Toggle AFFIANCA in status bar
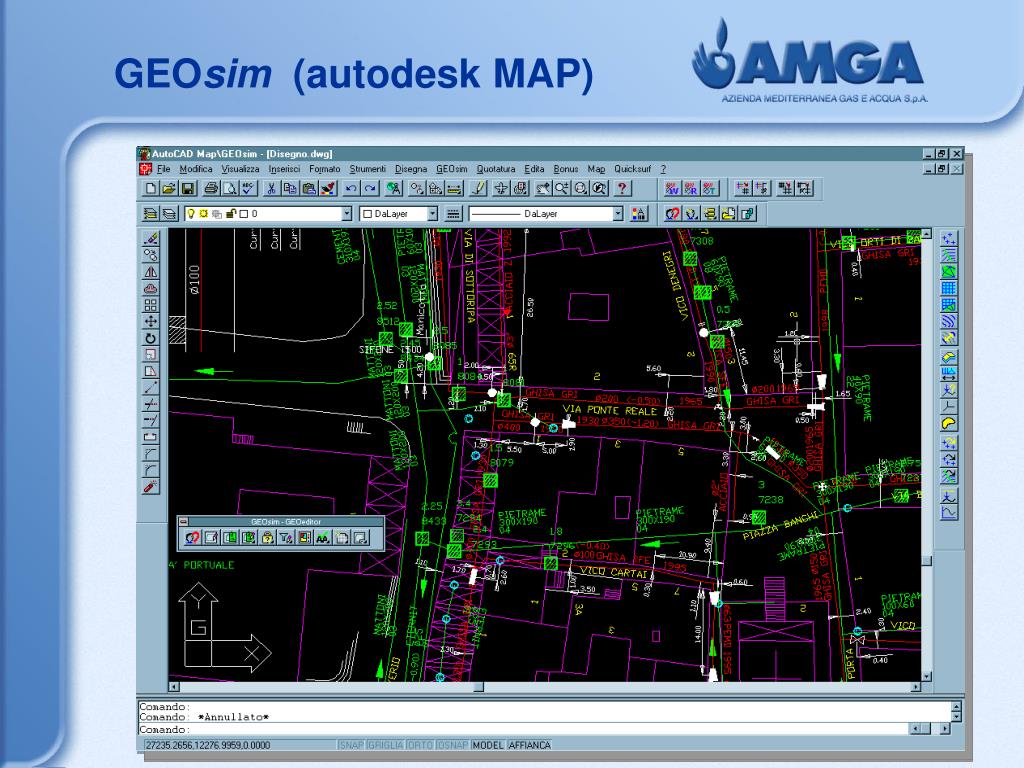The height and width of the screenshot is (768, 1024). [530, 745]
